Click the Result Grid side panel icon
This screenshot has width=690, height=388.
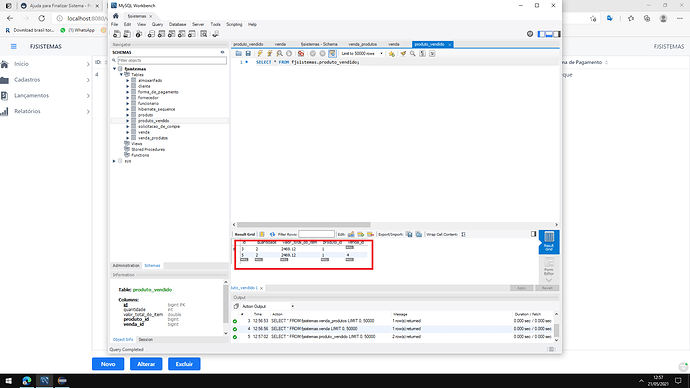pyautogui.click(x=549, y=242)
